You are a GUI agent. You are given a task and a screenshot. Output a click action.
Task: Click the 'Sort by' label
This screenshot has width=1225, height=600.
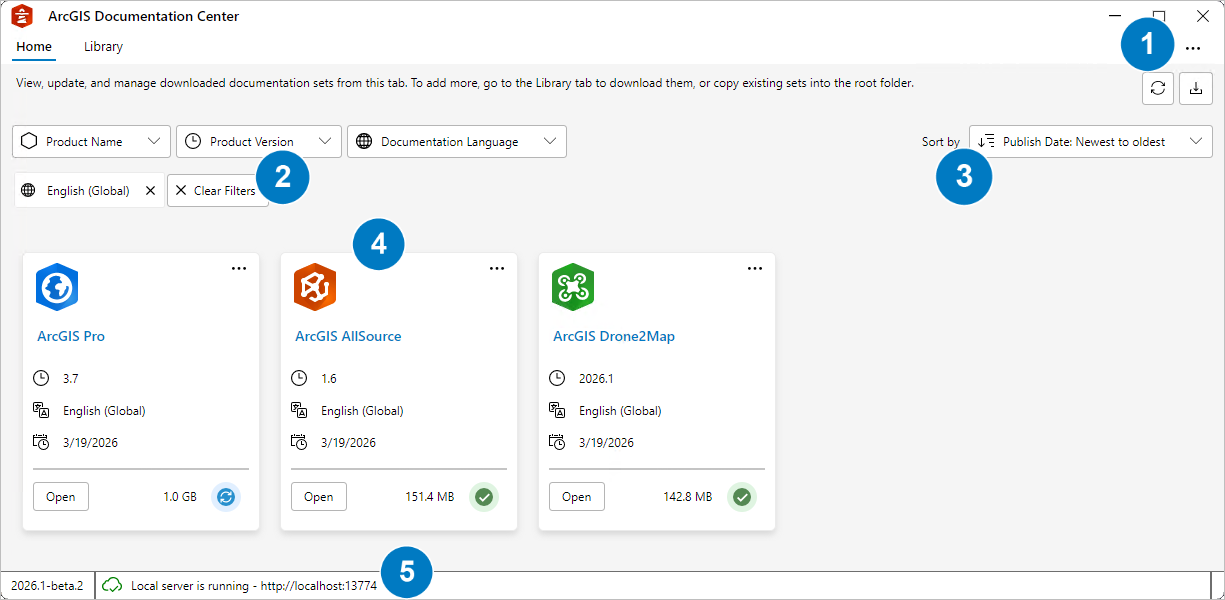941,142
